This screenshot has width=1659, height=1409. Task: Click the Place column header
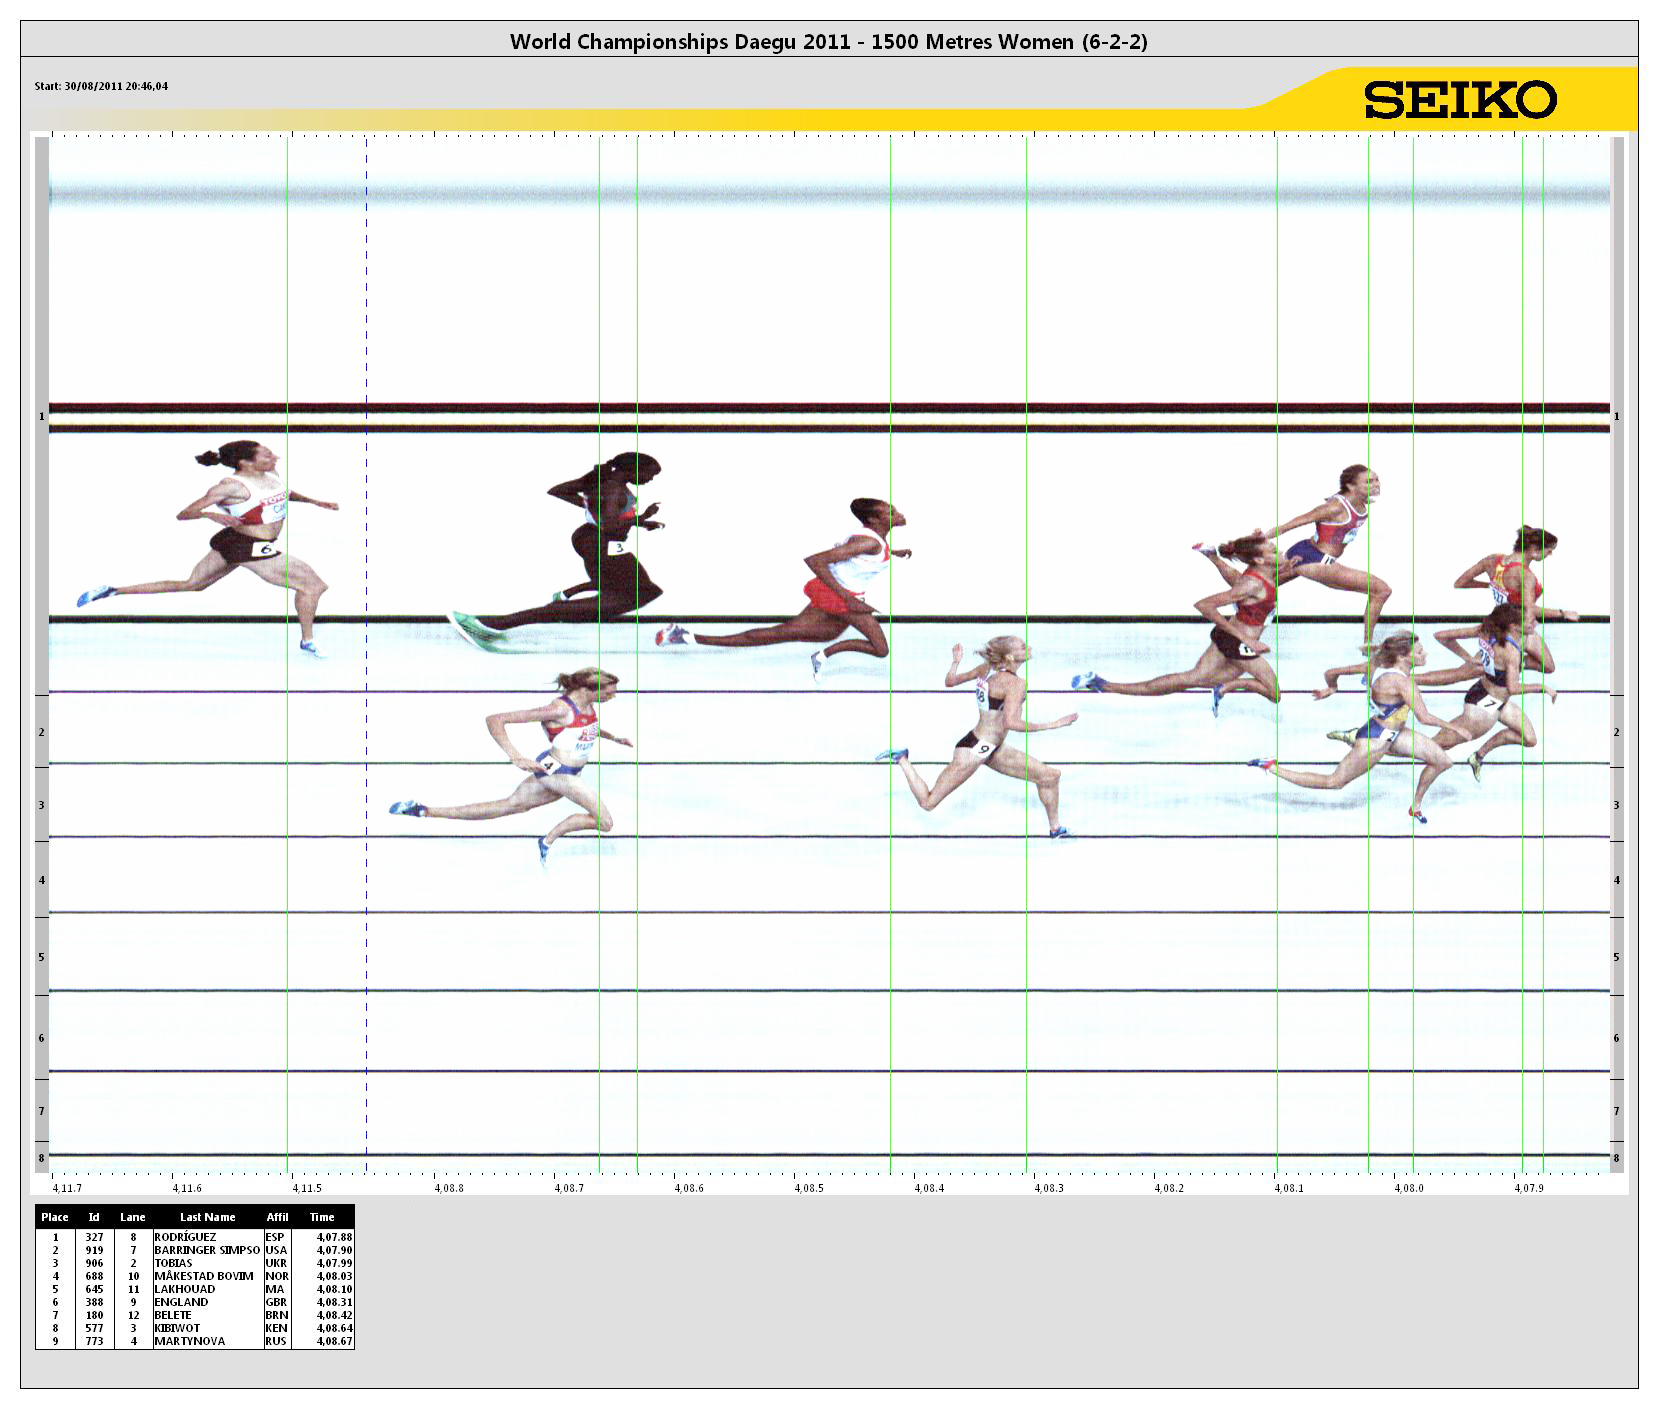click(55, 1217)
